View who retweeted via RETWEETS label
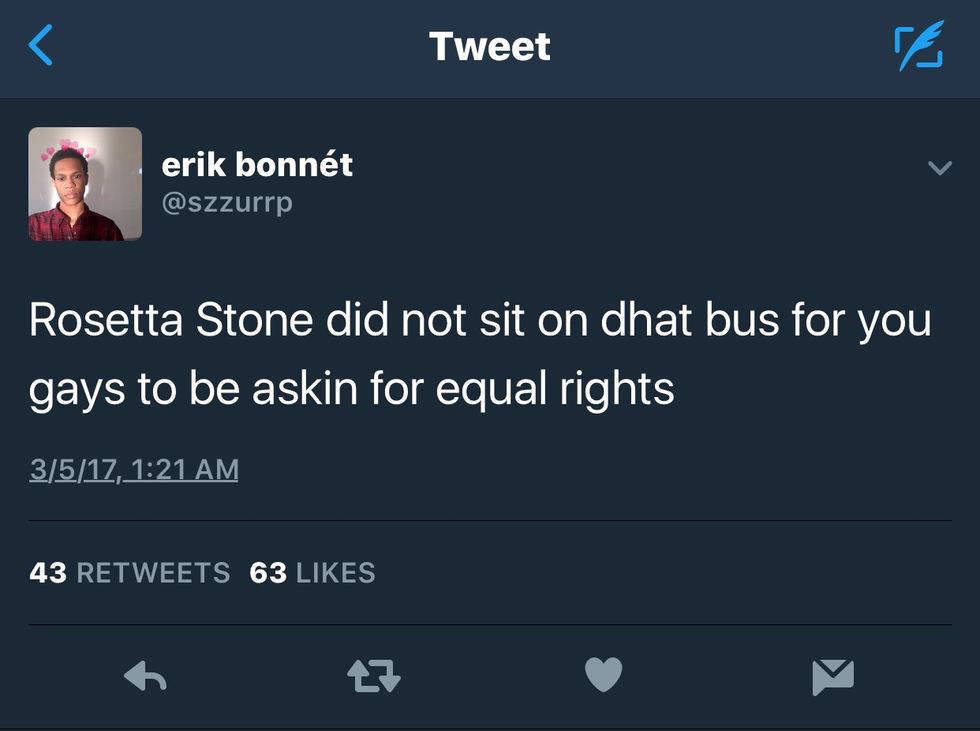This screenshot has width=980, height=731. pos(153,573)
